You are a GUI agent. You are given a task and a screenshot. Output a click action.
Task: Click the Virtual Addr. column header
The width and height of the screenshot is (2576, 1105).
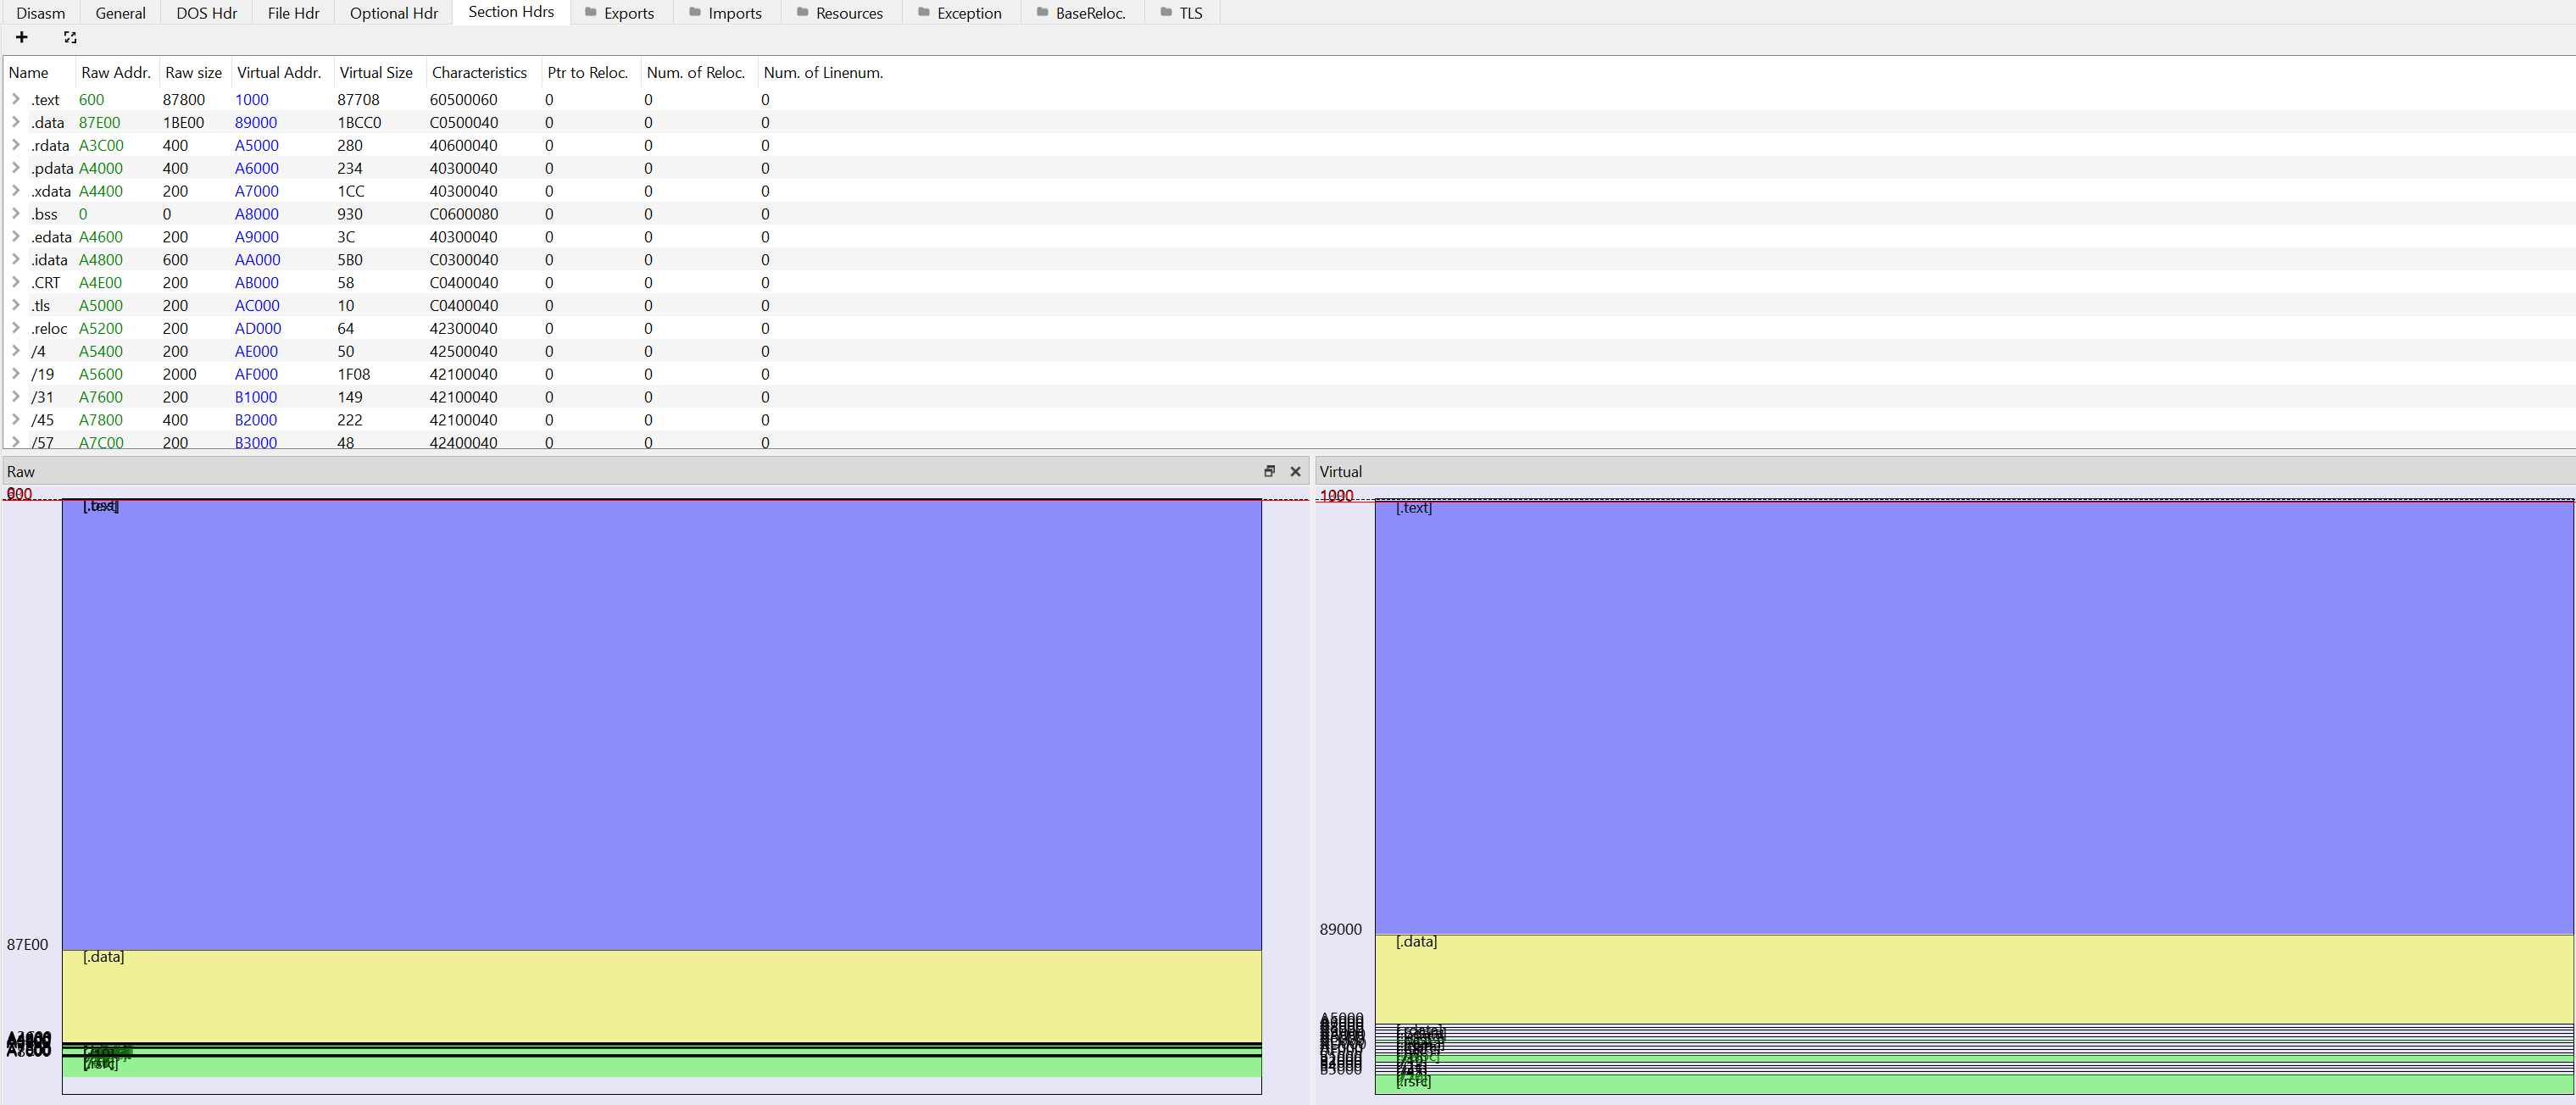pyautogui.click(x=281, y=72)
